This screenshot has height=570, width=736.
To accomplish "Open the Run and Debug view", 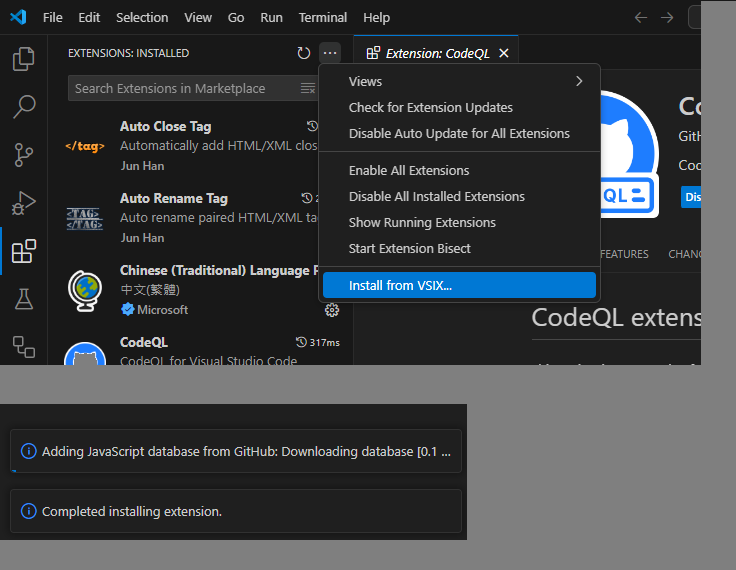I will click(x=23, y=203).
